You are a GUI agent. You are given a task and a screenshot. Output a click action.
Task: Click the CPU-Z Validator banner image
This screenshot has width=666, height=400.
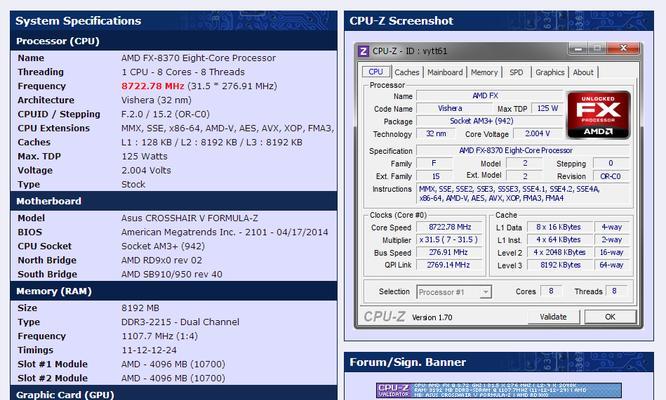pos(499,390)
